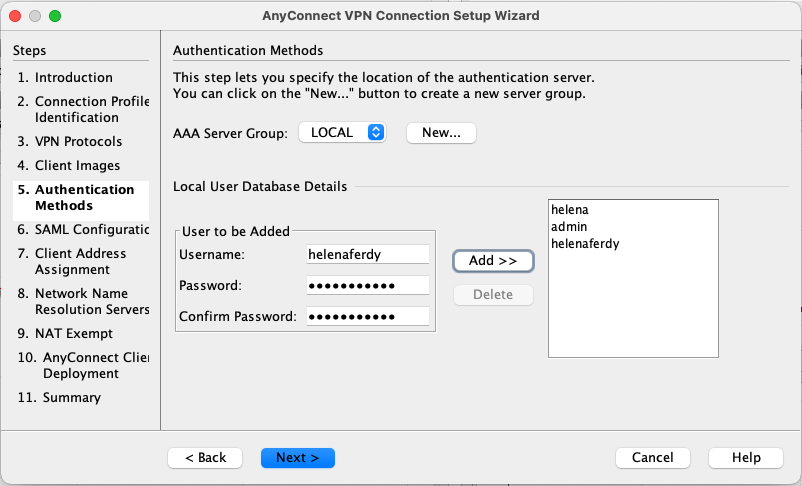Click the green window zoom button
Screen dimensions: 802x486
tap(55, 16)
